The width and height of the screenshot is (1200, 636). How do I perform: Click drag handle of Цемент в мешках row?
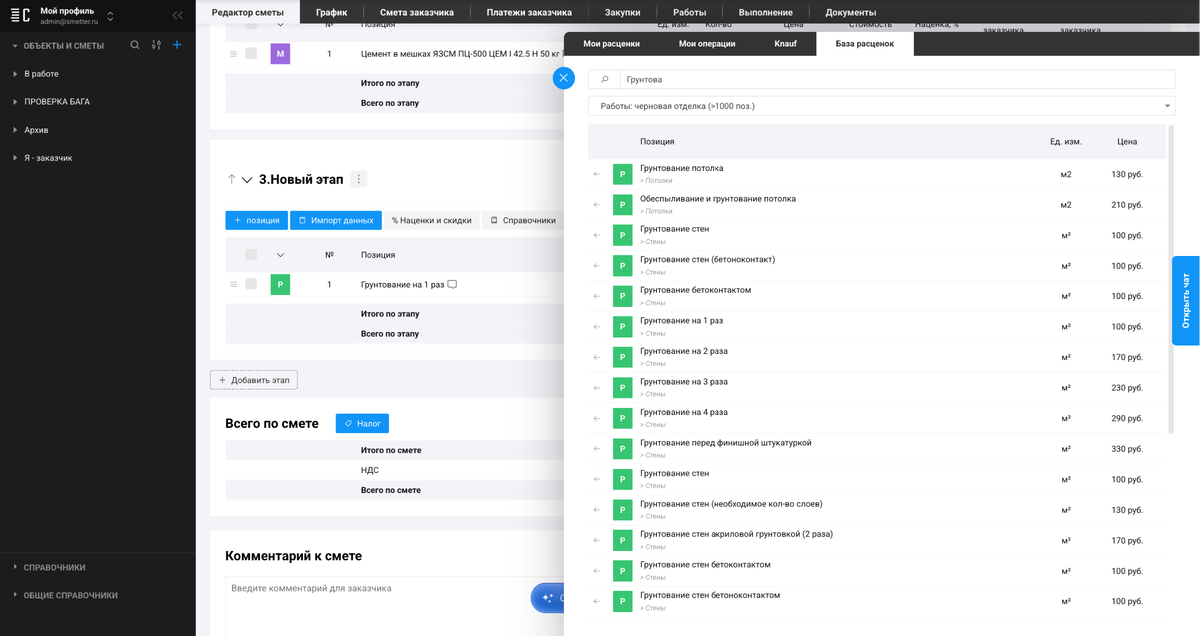pyautogui.click(x=234, y=53)
